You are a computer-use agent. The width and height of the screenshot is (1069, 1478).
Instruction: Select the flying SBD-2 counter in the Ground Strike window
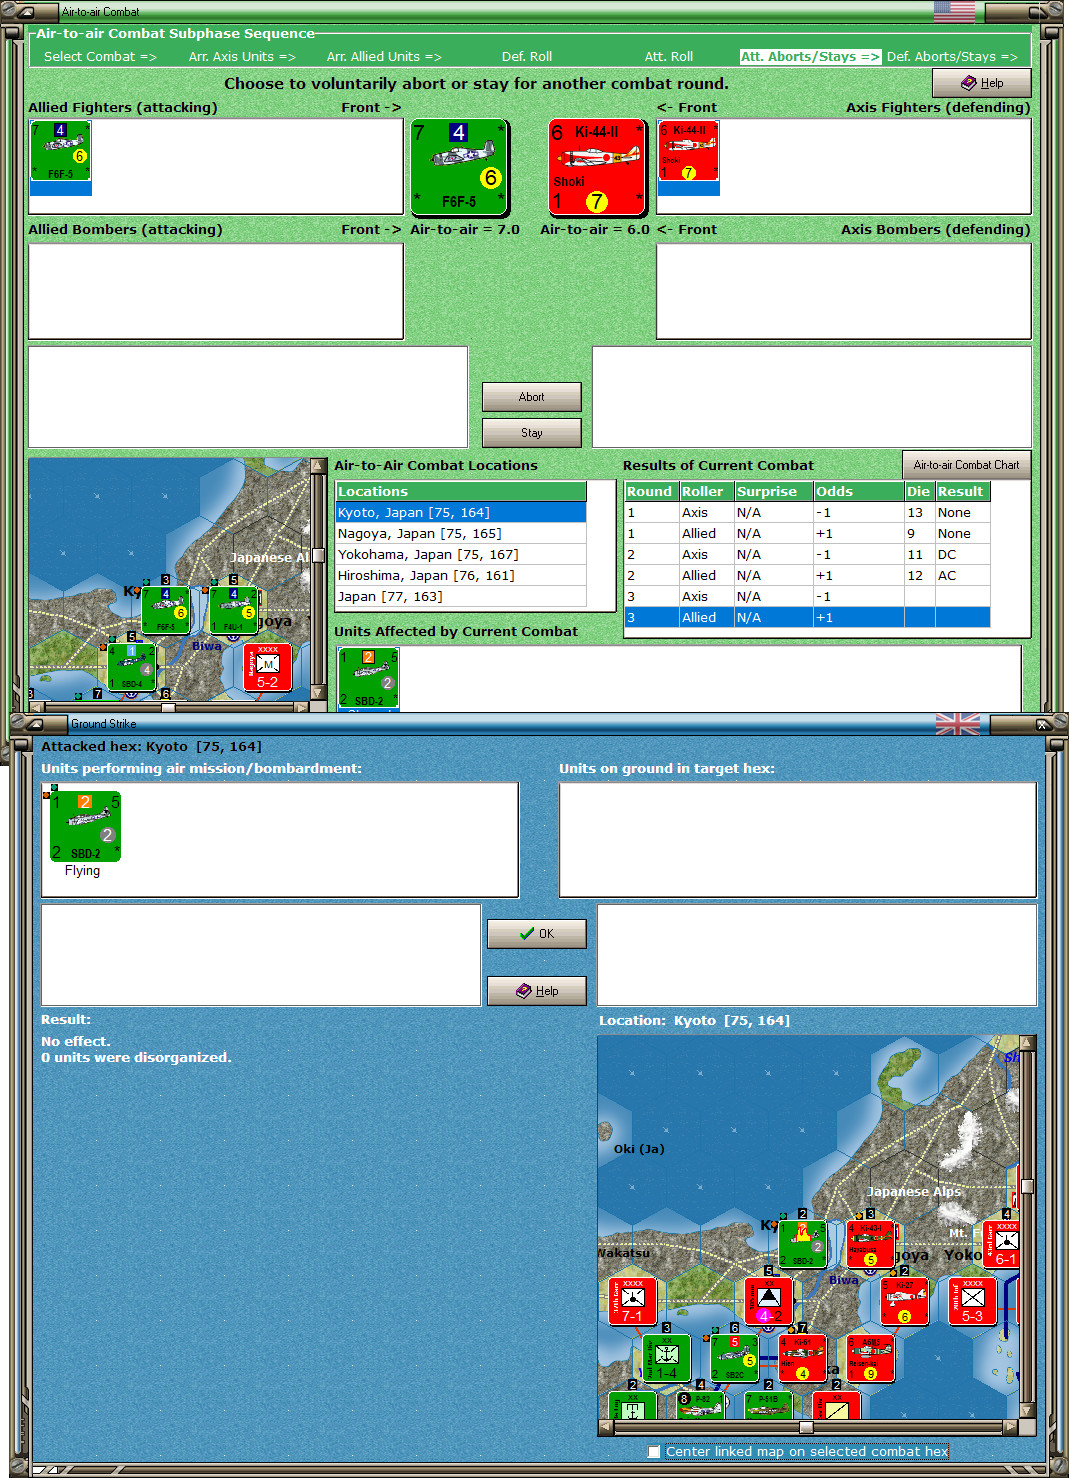pos(85,826)
